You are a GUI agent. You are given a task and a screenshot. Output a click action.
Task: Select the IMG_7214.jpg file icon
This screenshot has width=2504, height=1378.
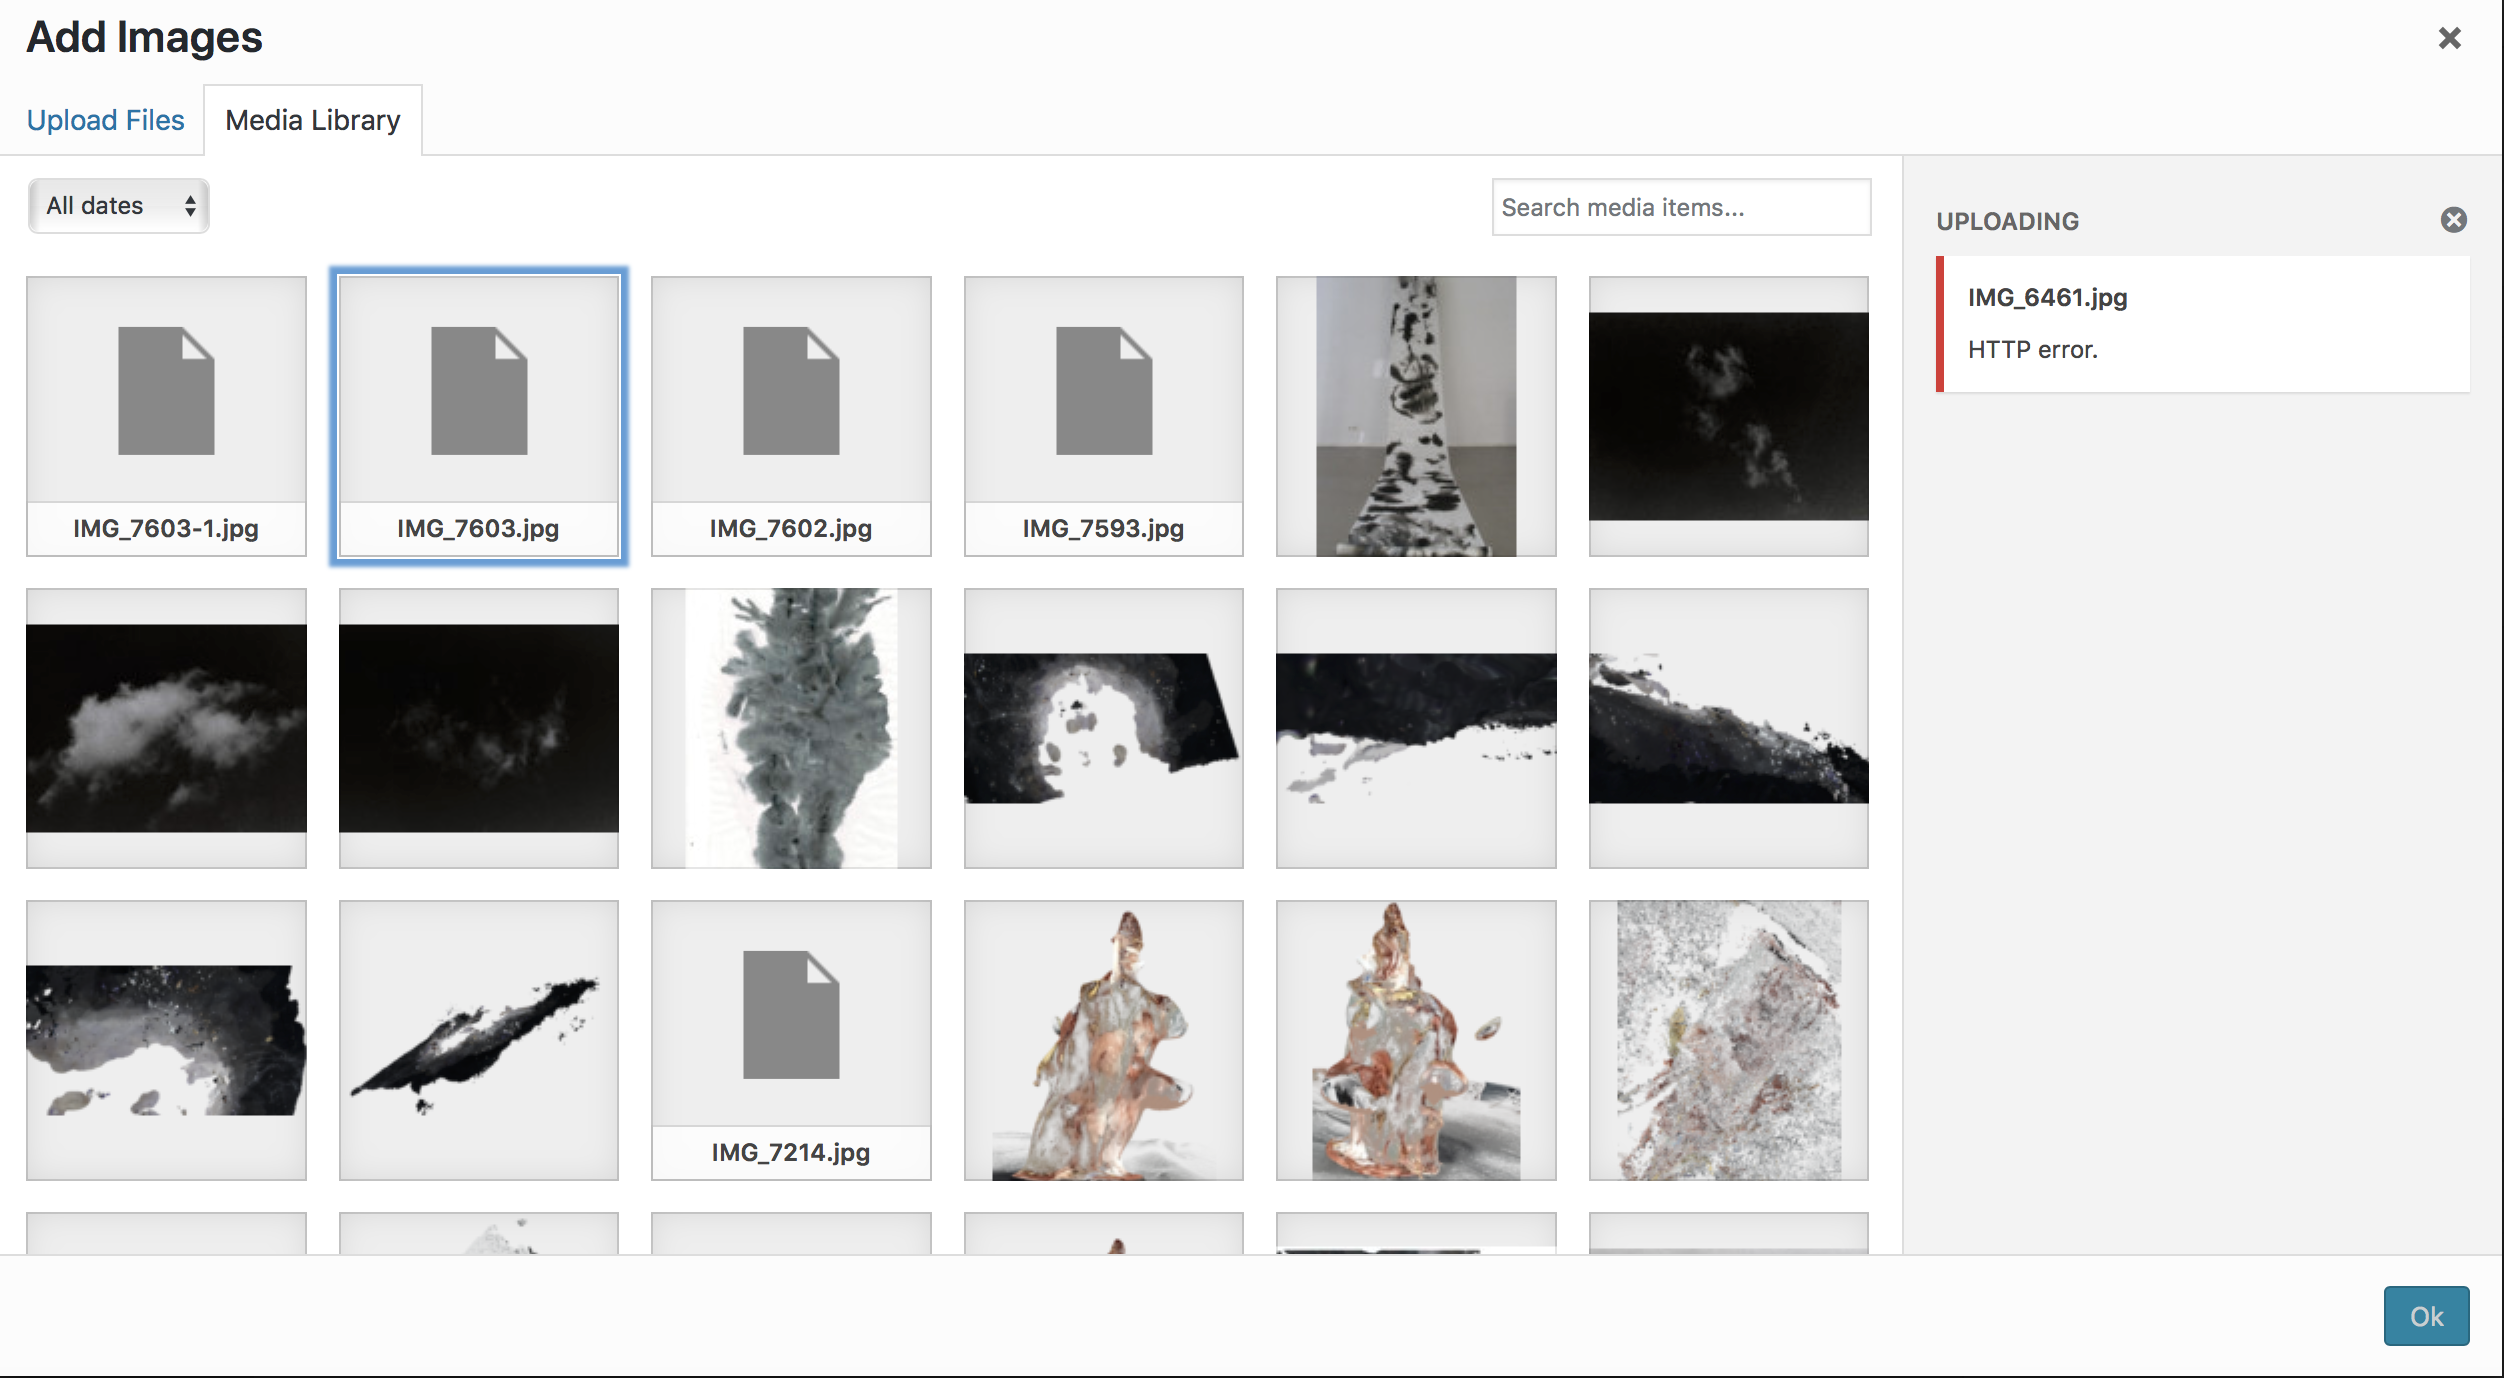tap(791, 1015)
